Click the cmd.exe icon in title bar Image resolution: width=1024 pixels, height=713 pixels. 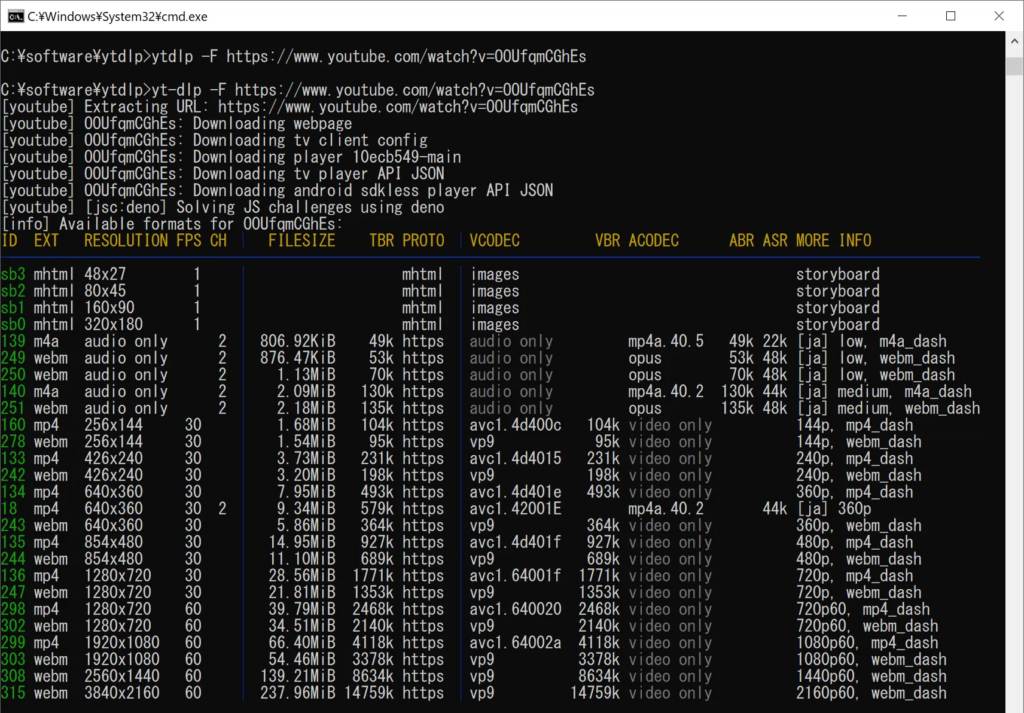coord(16,16)
